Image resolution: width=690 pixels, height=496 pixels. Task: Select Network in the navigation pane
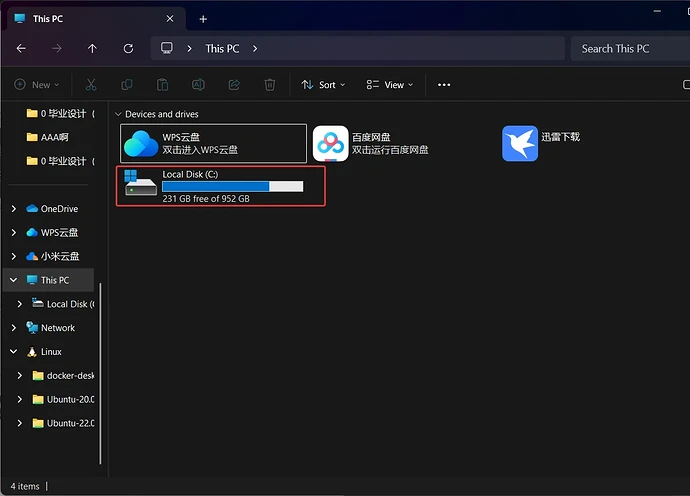57,328
